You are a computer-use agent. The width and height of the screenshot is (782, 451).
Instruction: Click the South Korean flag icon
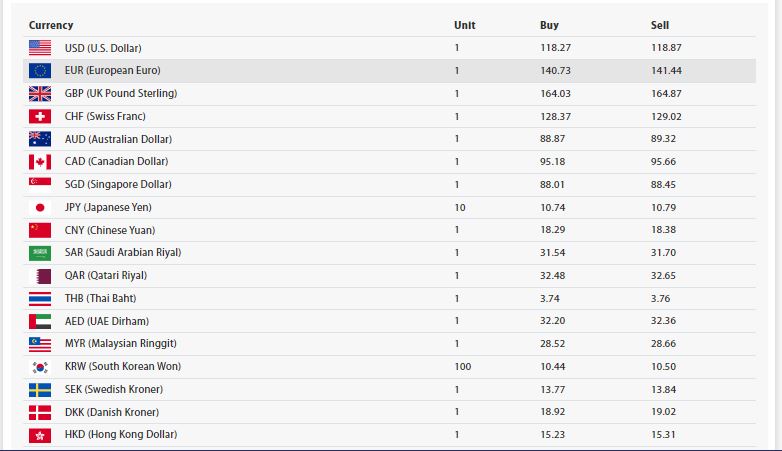point(40,367)
